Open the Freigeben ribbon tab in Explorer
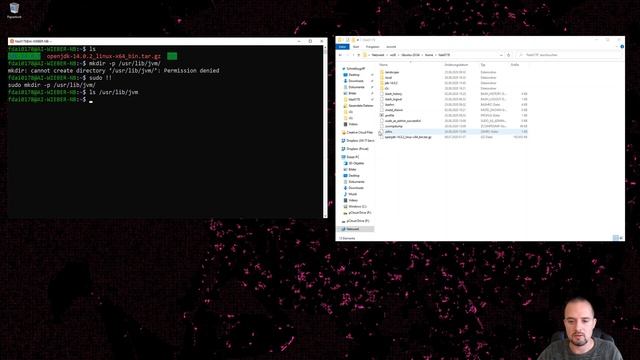The height and width of the screenshot is (360, 640). click(372, 47)
